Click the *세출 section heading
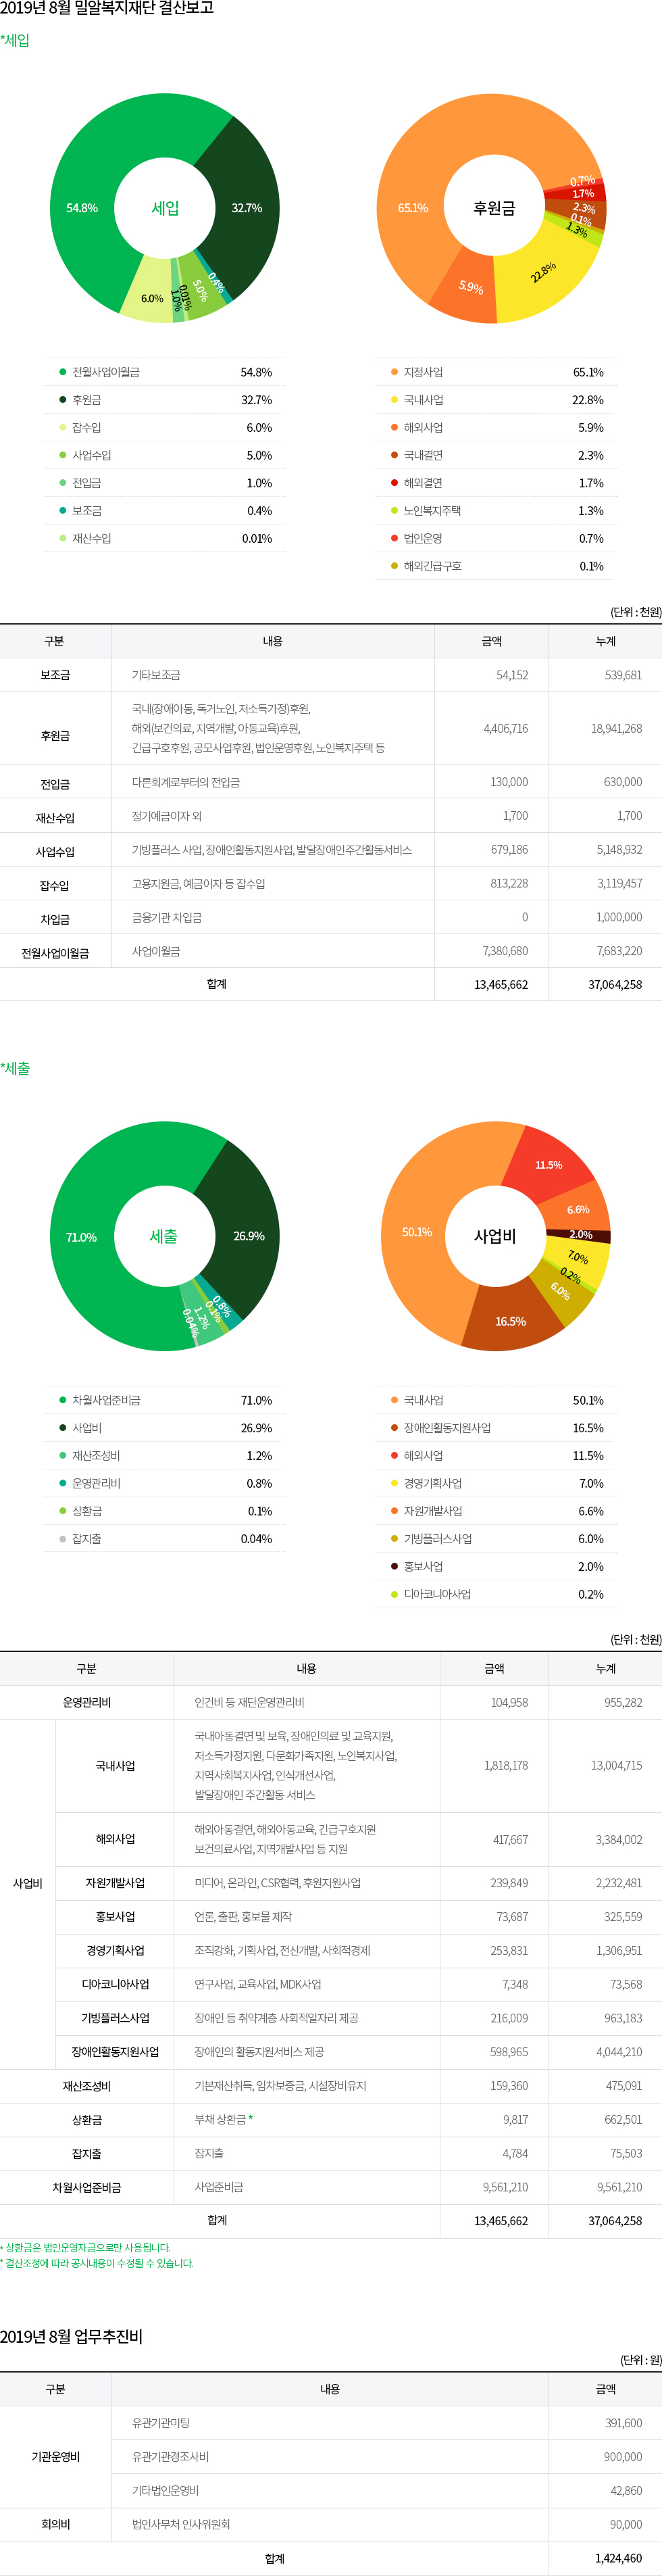Viewport: 662px width, 2576px height. [x=16, y=1068]
